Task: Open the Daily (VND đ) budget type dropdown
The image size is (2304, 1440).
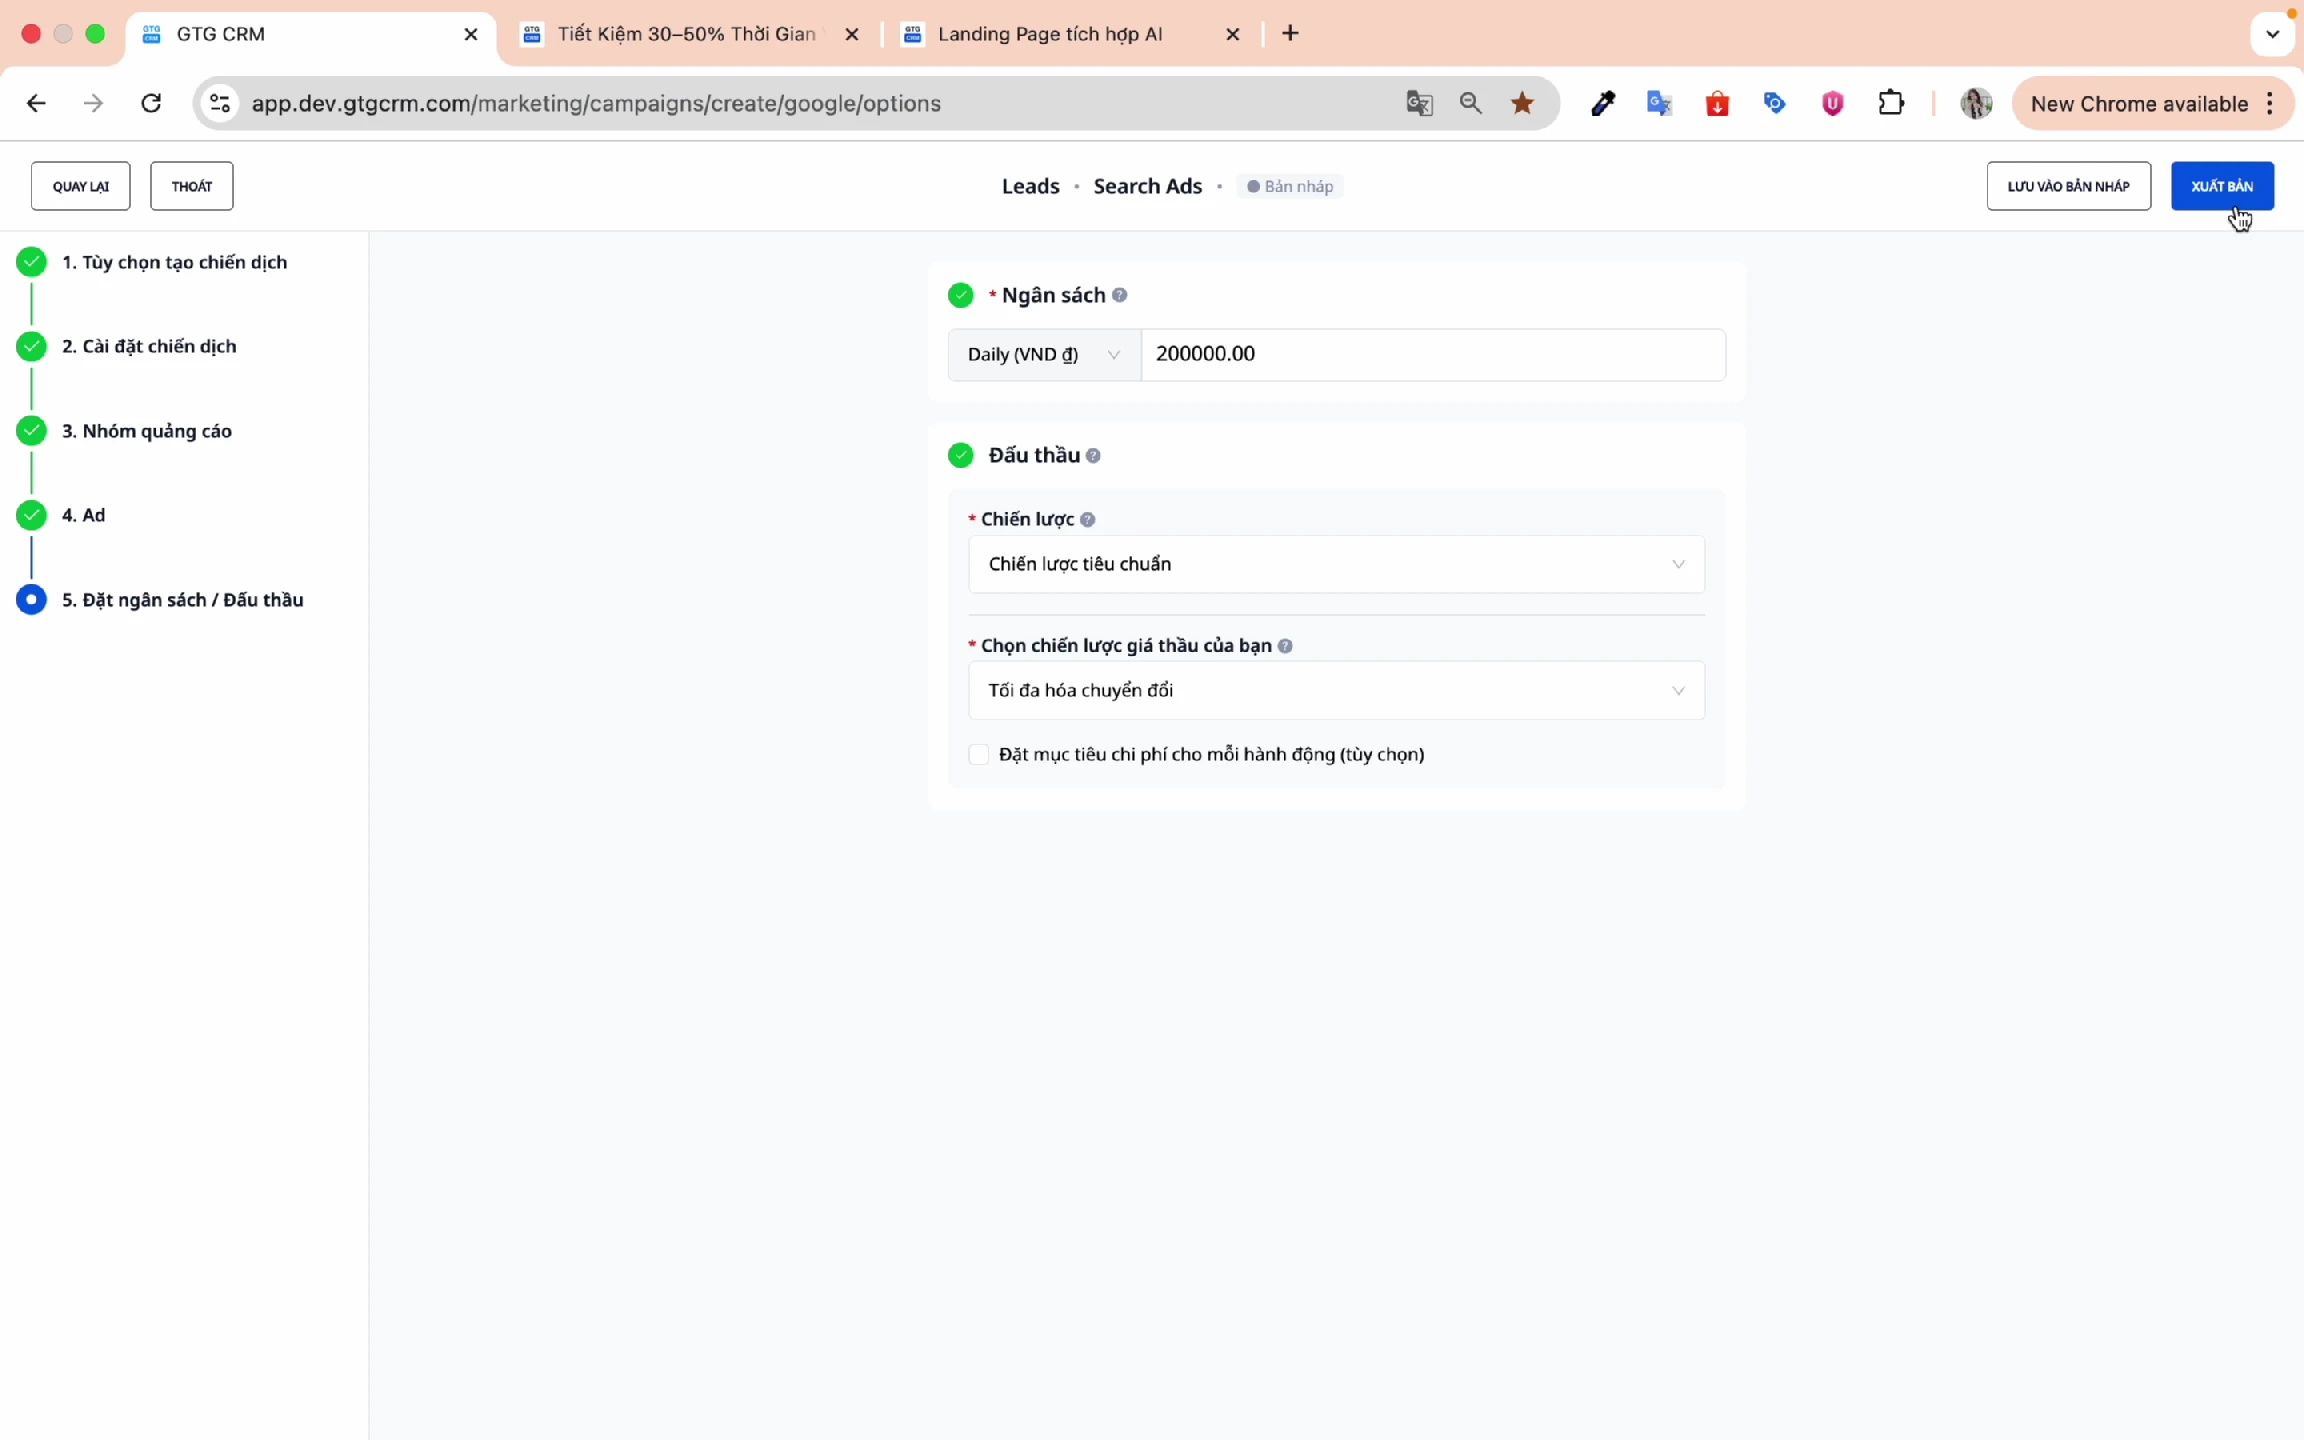Action: pos(1043,354)
